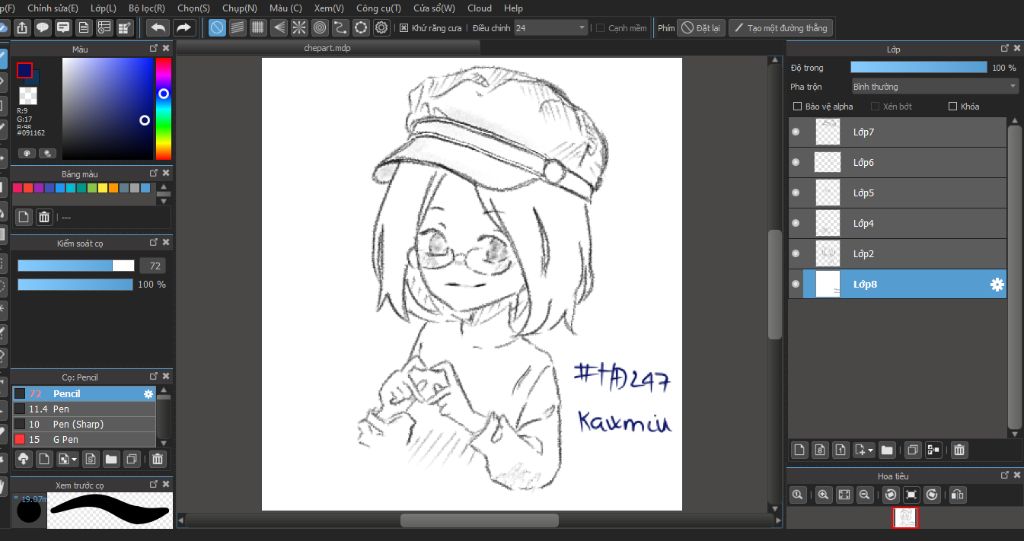Open the Lớp(L) menu
The height and width of the screenshot is (541, 1024).
[x=103, y=8]
